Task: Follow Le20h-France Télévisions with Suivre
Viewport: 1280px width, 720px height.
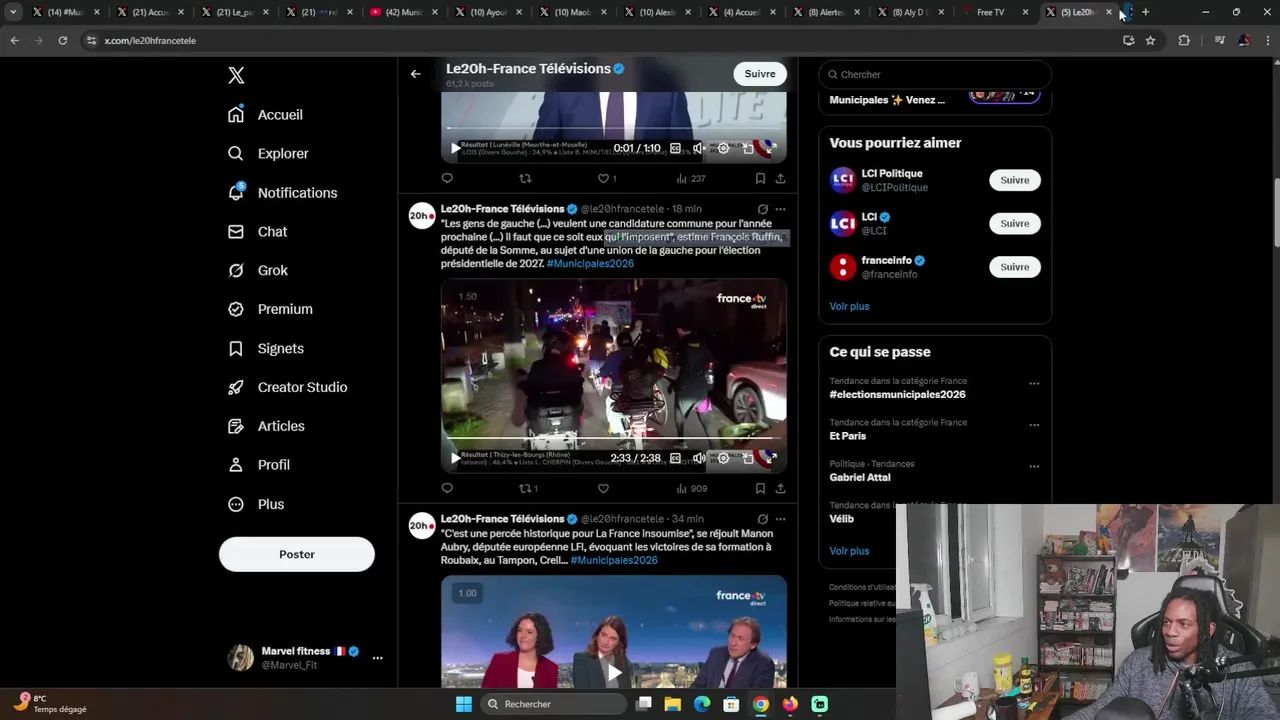Action: point(760,74)
